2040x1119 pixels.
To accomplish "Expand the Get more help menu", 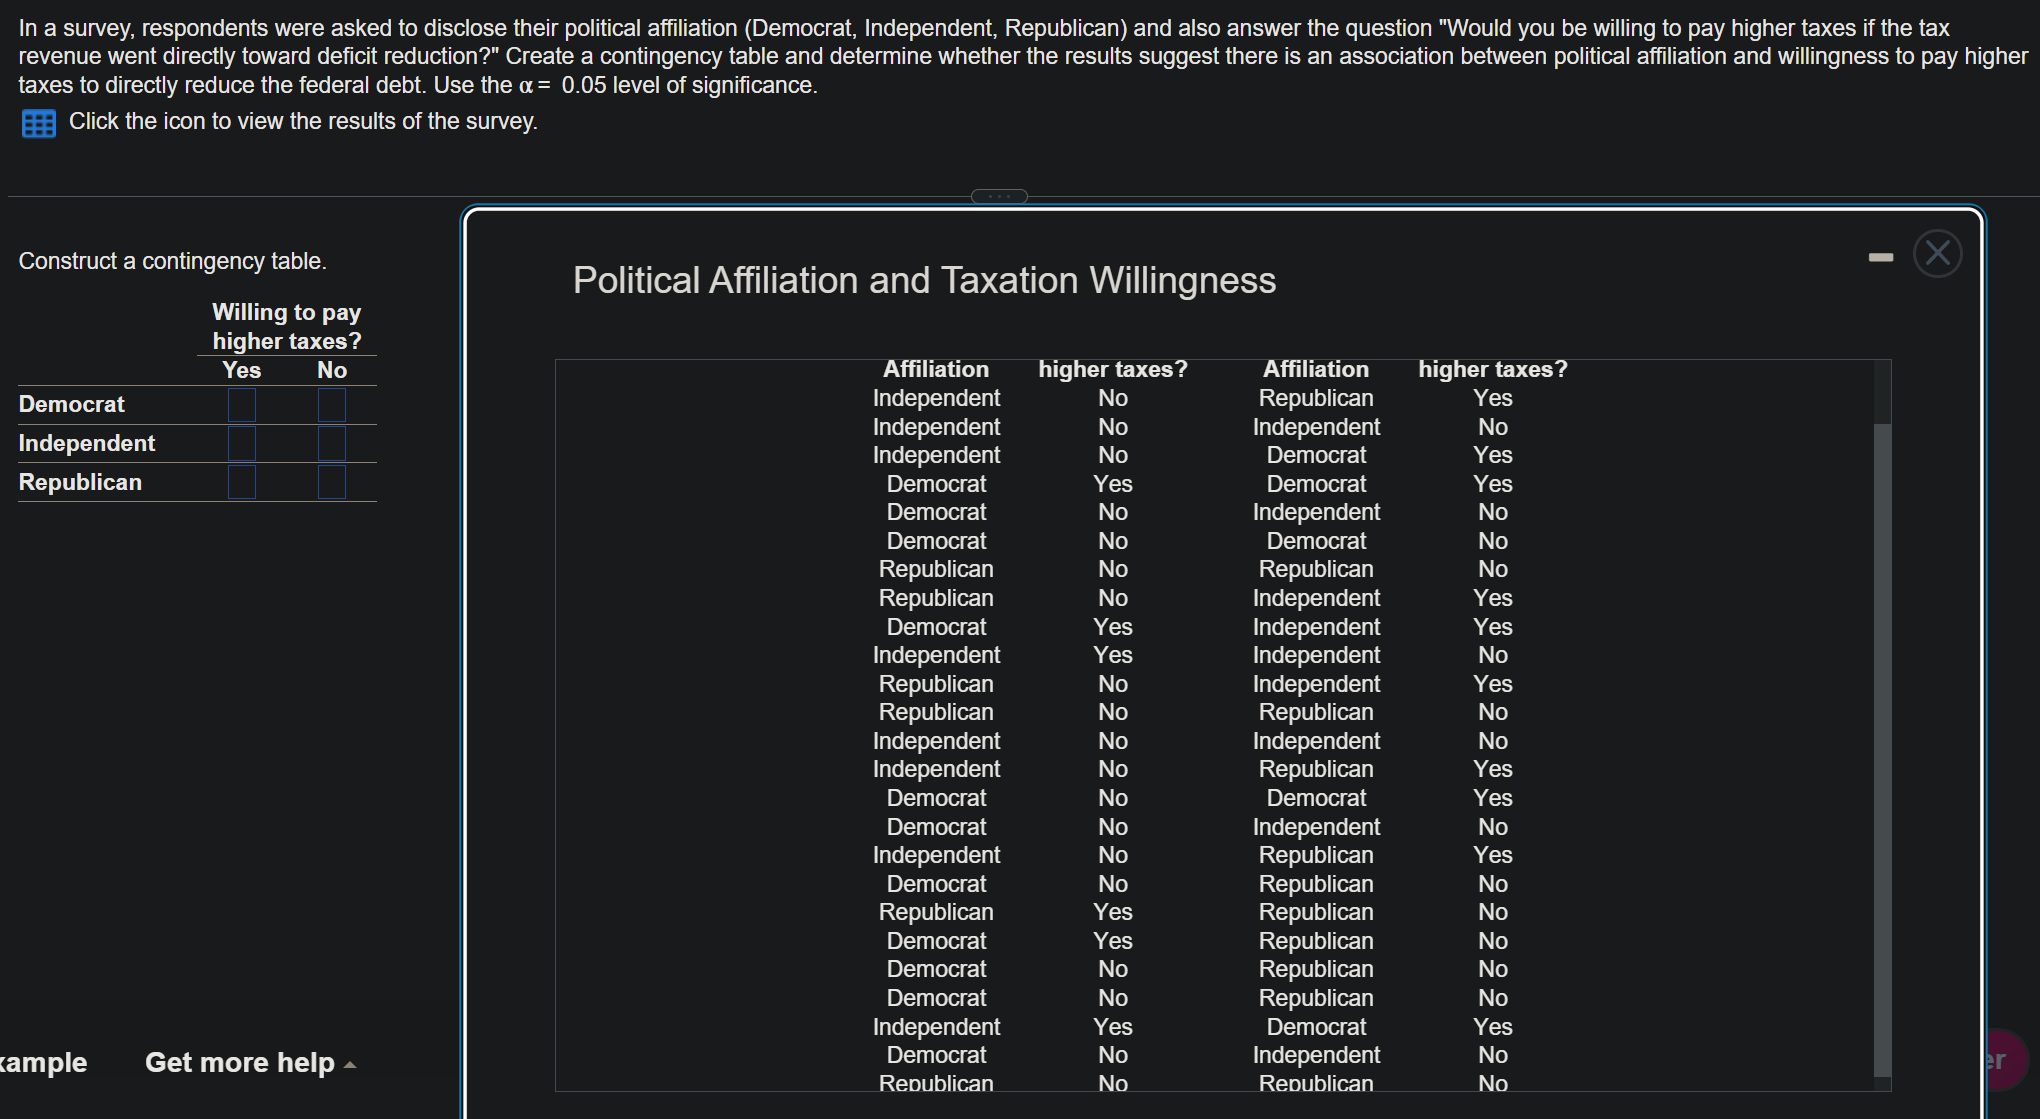I will 240,1062.
